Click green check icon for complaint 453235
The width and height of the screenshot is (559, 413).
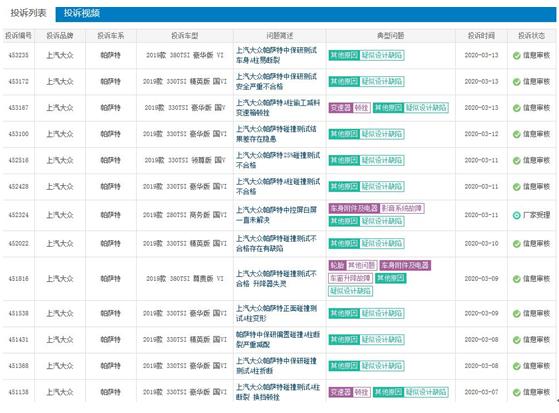[x=517, y=56]
